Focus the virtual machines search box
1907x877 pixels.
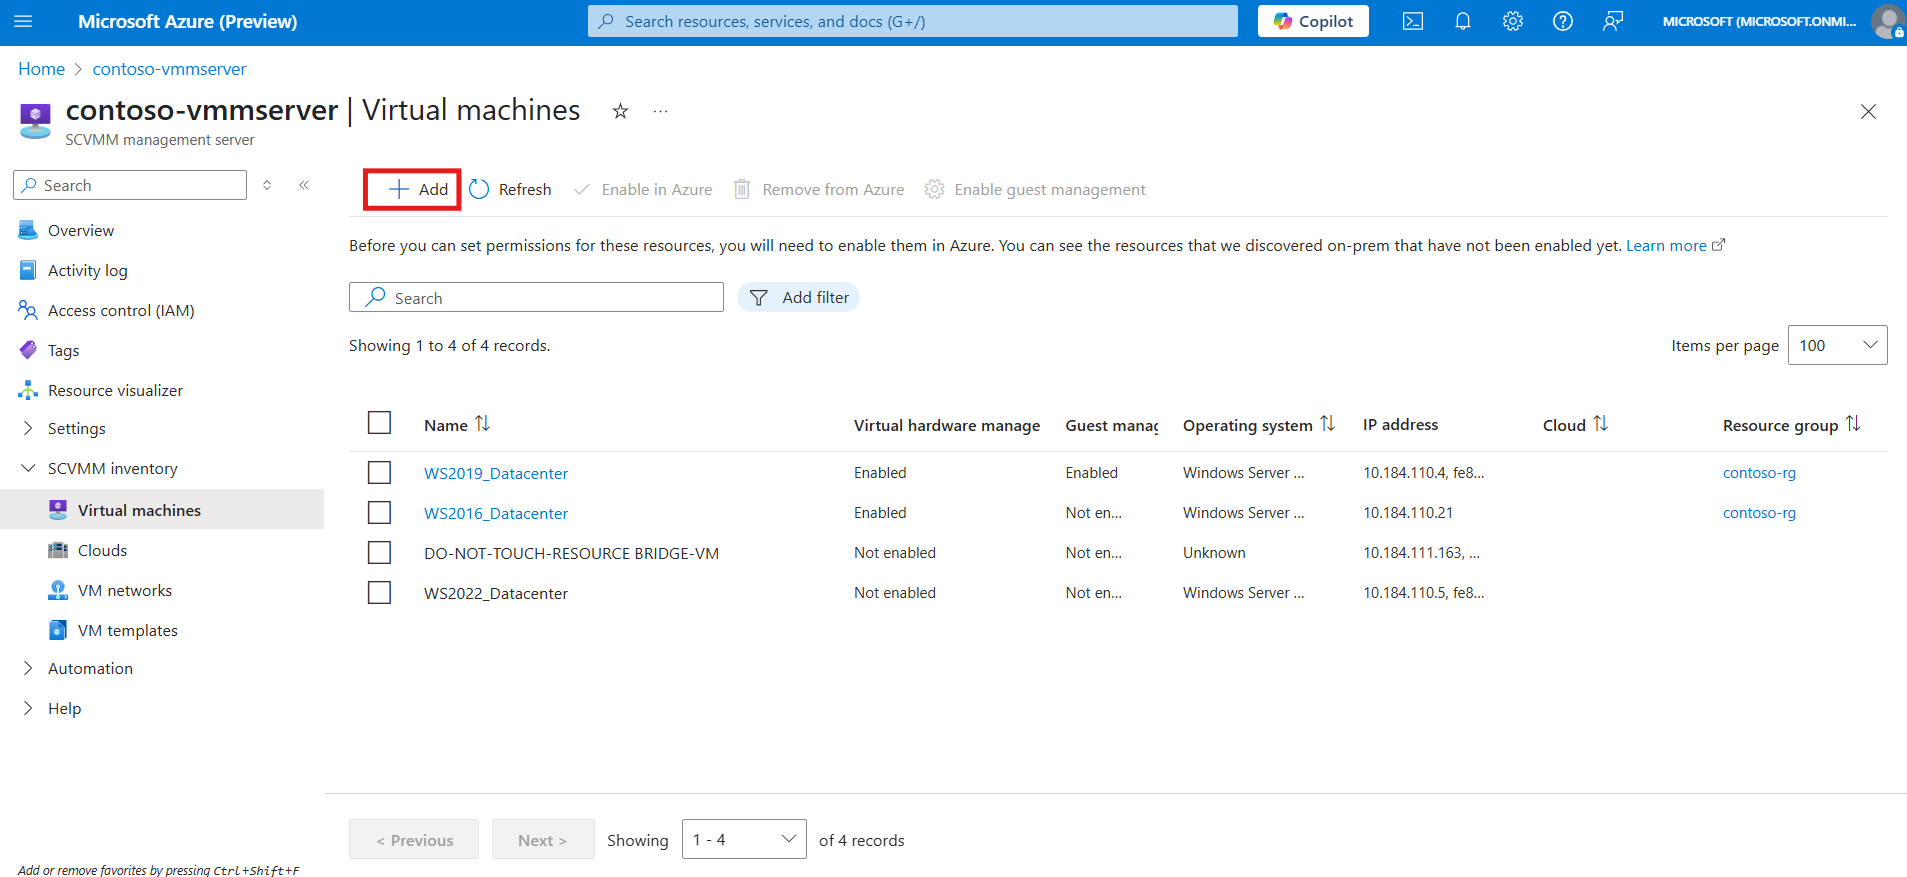(536, 297)
